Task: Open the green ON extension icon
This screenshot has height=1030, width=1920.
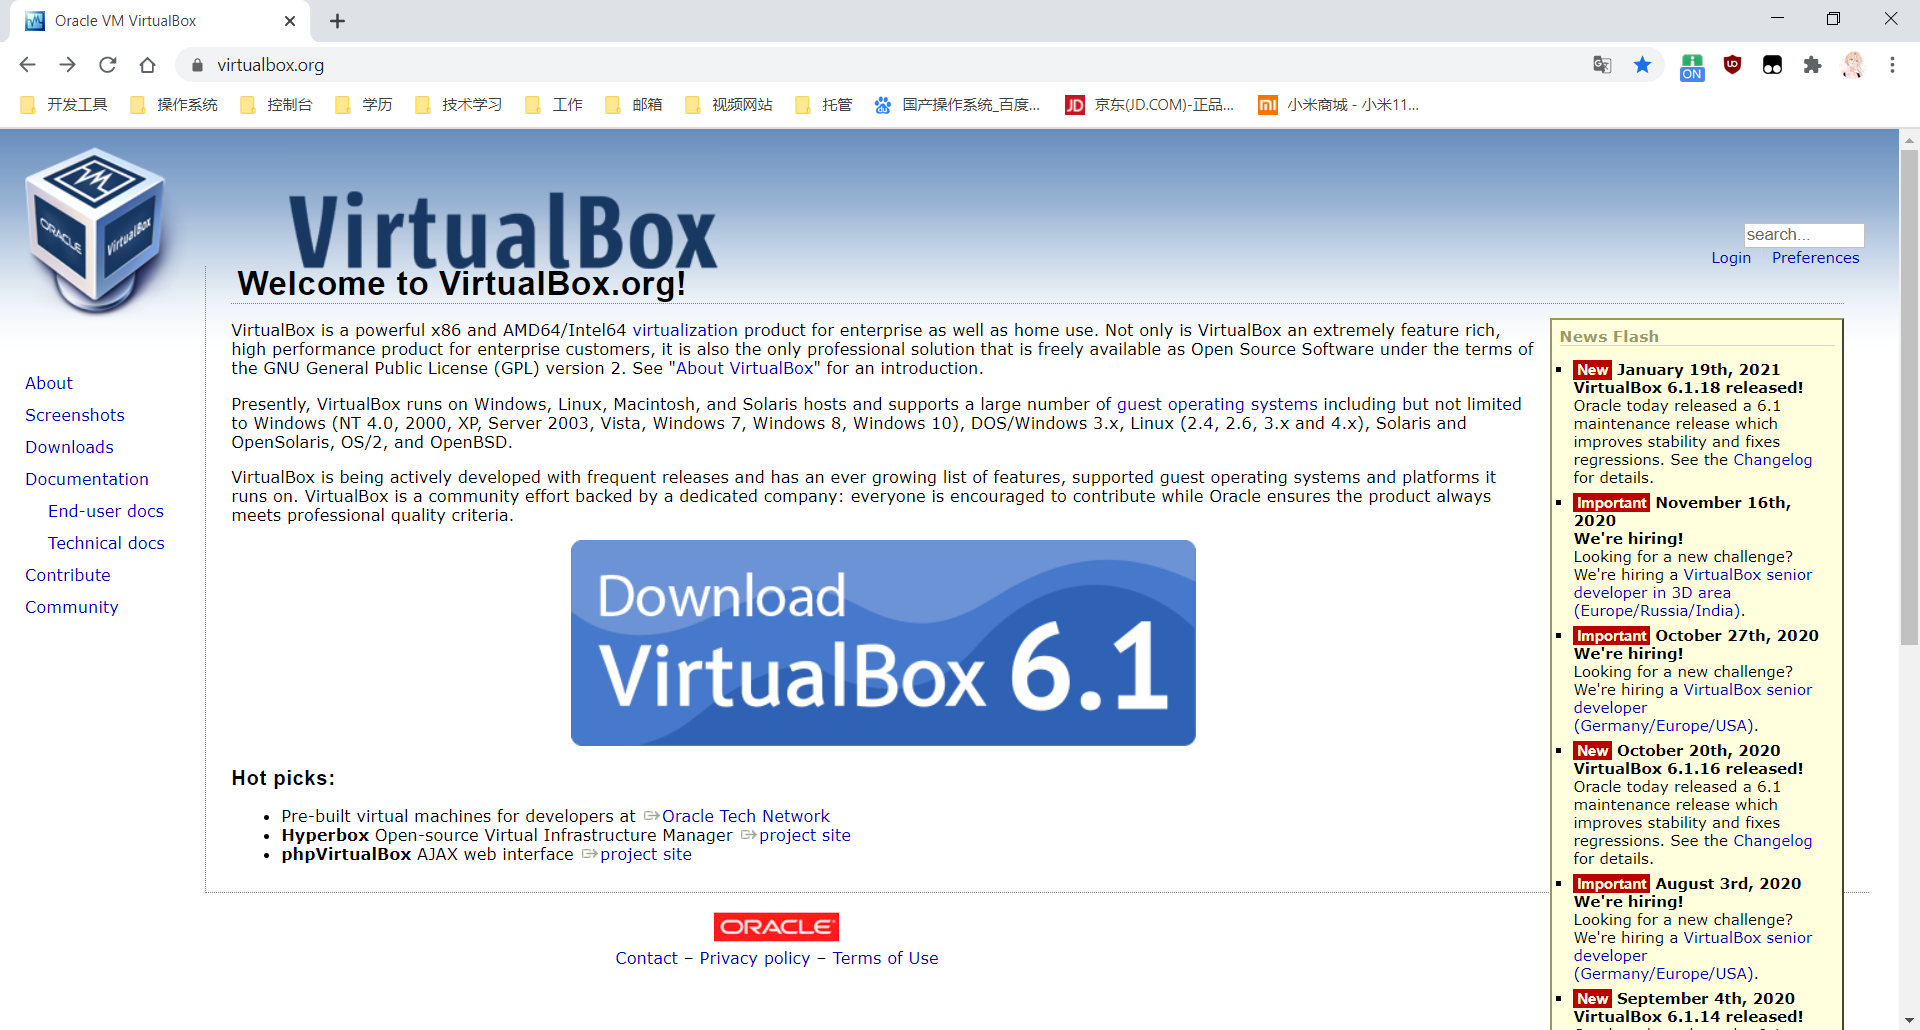Action: tap(1692, 66)
